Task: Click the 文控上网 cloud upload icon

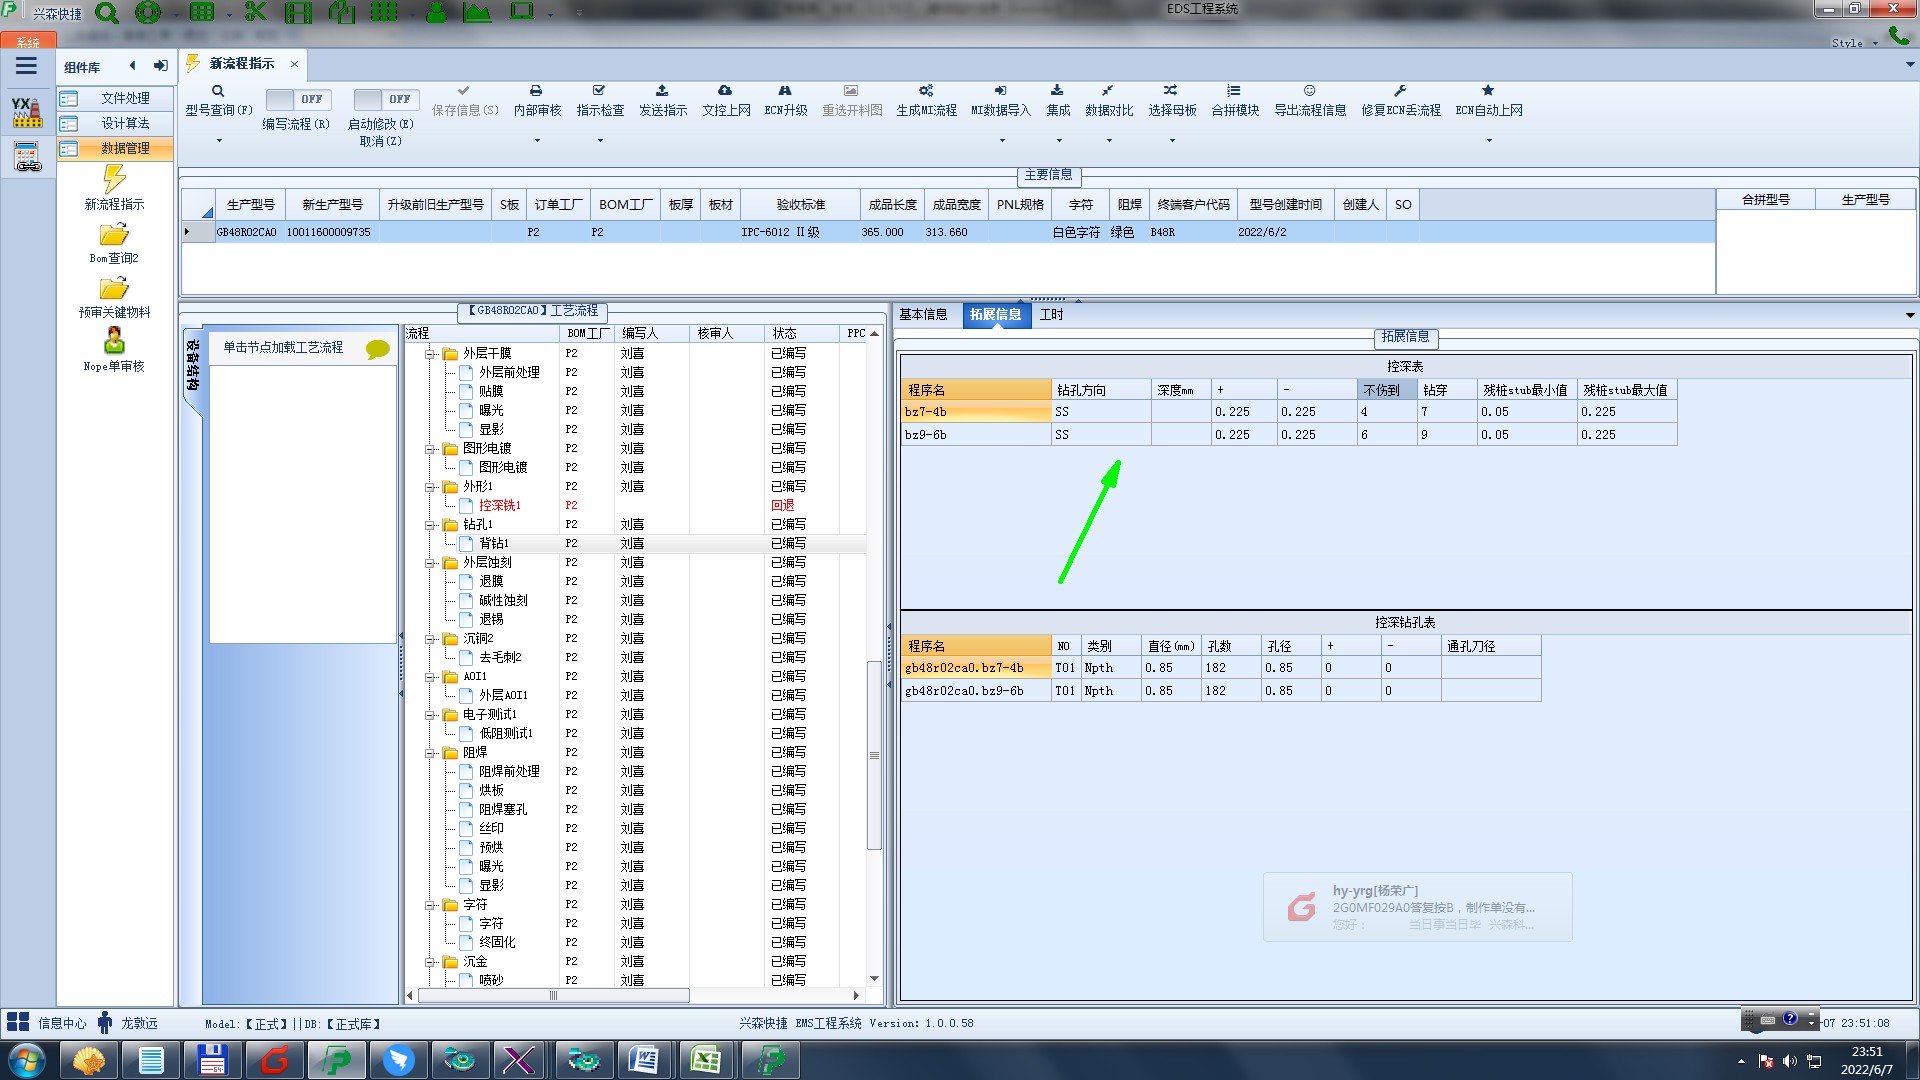Action: pos(725,91)
